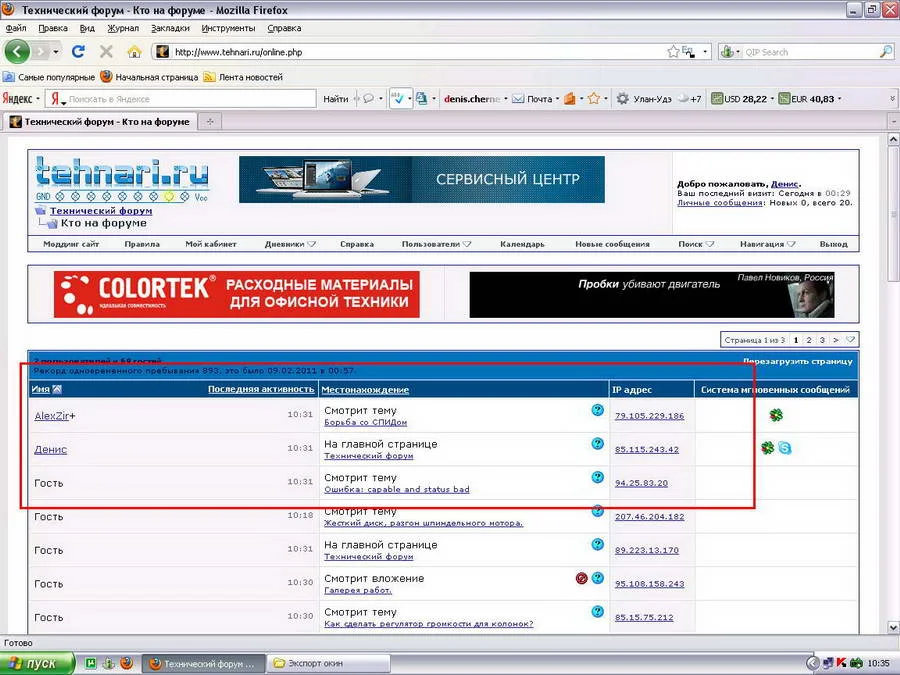
Task: Click the red attachment icon in Галерея работ row
Action: (x=581, y=578)
